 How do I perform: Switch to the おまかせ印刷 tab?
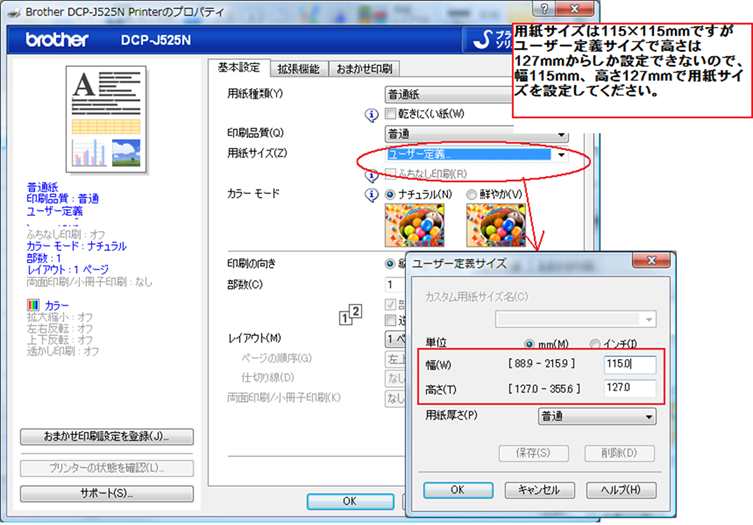click(364, 69)
